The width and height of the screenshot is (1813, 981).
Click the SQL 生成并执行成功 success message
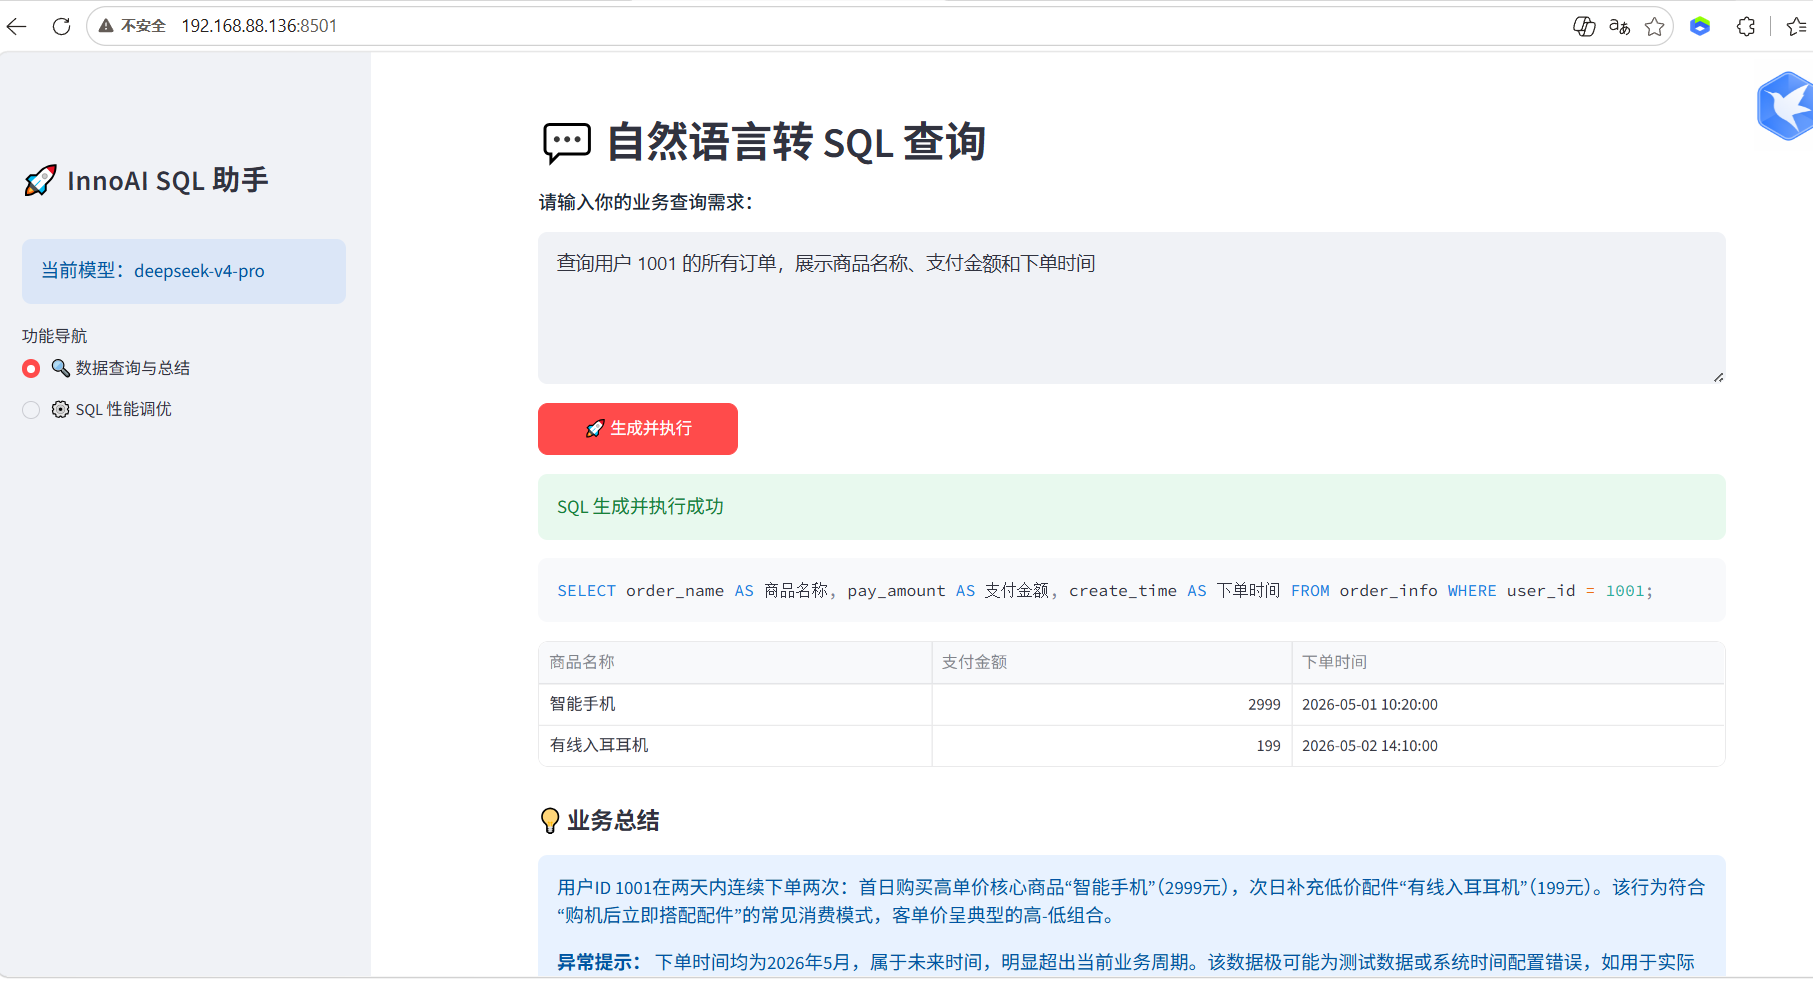[x=1132, y=507]
